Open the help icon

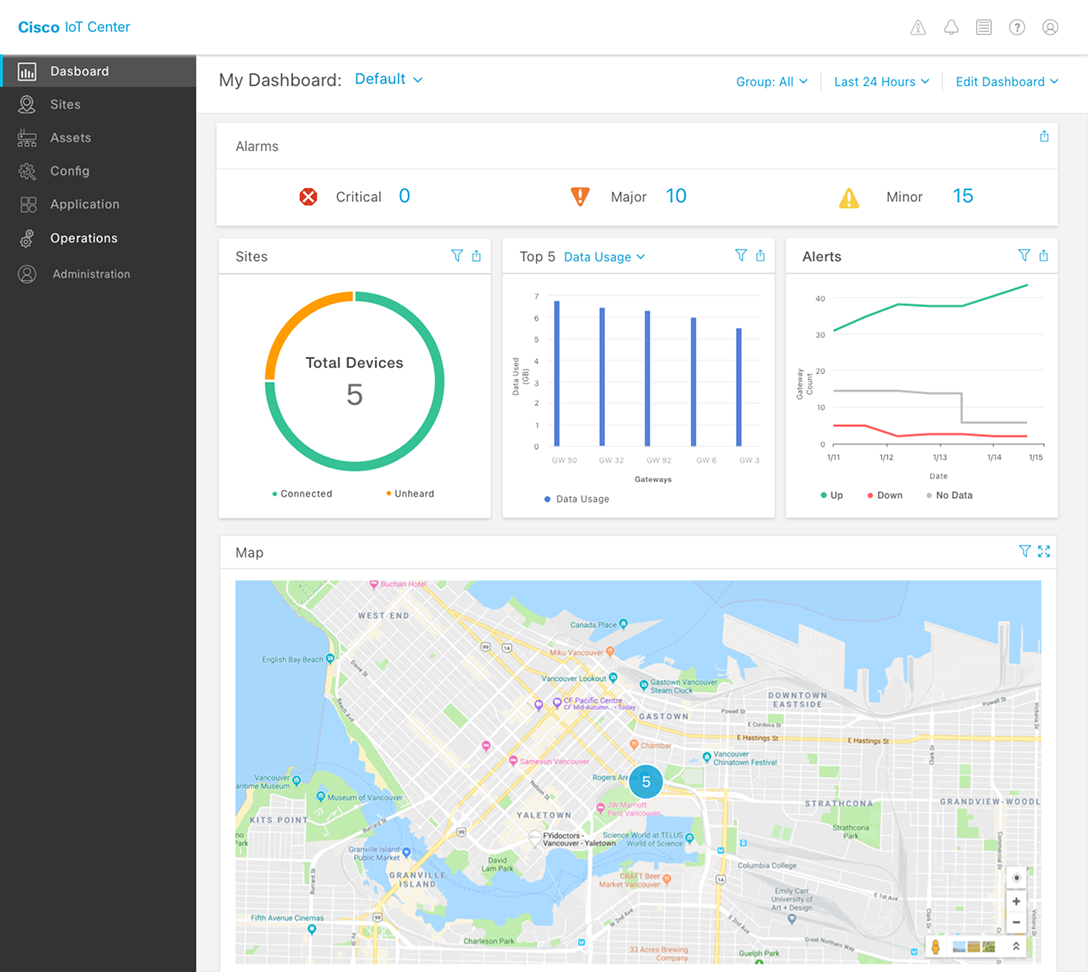click(1017, 27)
